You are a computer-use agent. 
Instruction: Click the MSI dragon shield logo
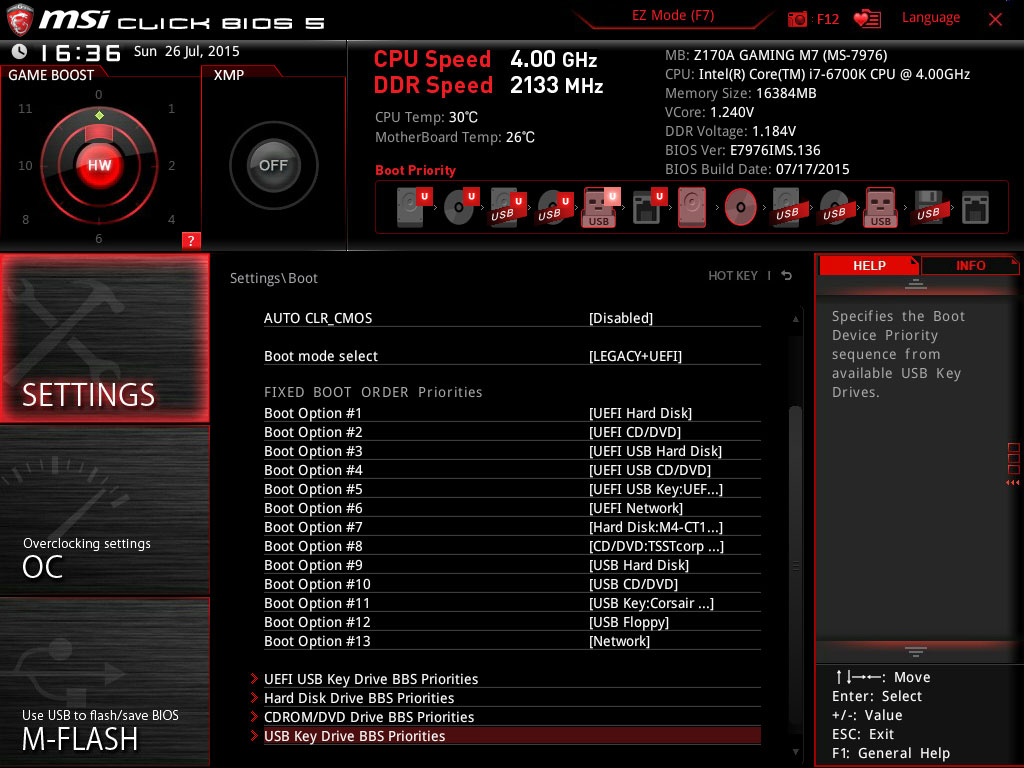[x=20, y=20]
